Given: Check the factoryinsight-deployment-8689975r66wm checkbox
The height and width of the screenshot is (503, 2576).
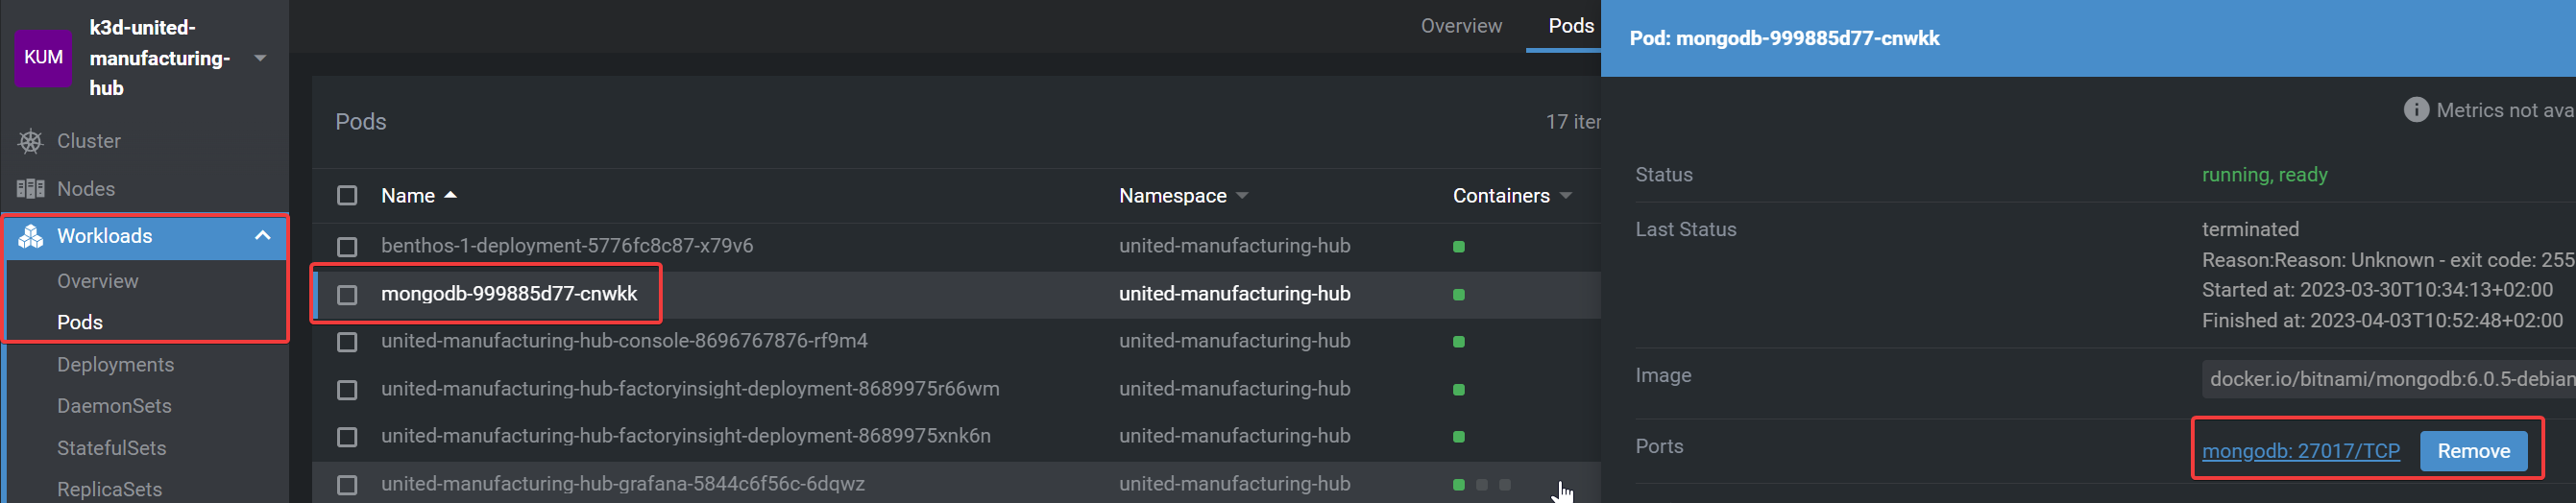Looking at the screenshot, I should pos(347,390).
